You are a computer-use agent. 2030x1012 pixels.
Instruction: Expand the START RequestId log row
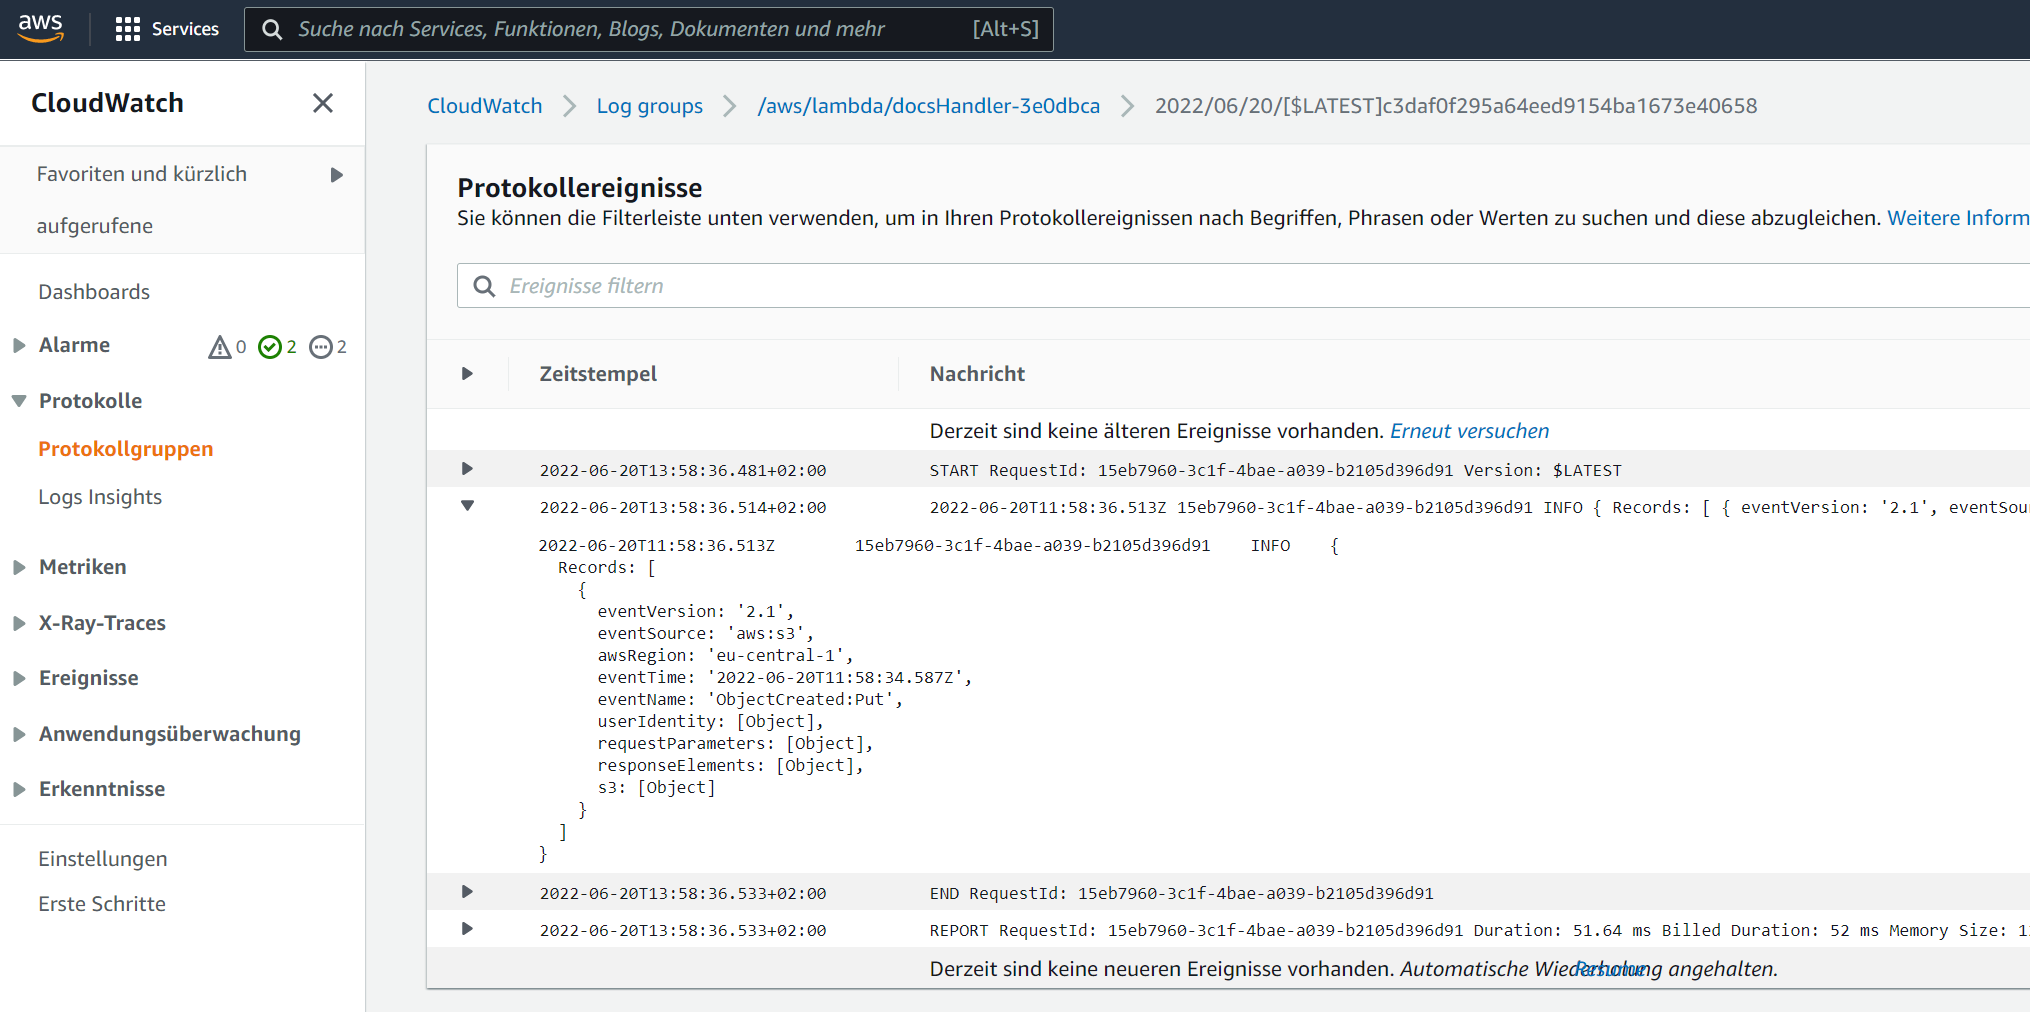467,469
